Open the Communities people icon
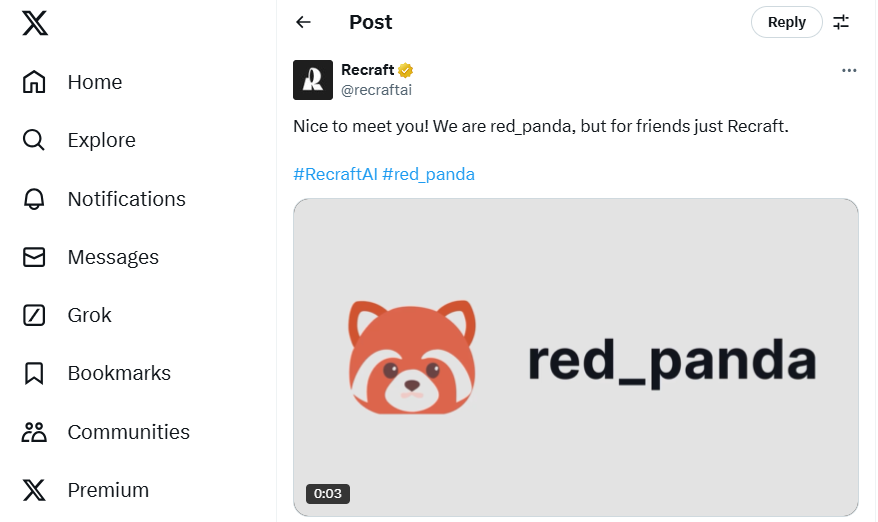This screenshot has width=878, height=522. coord(34,432)
